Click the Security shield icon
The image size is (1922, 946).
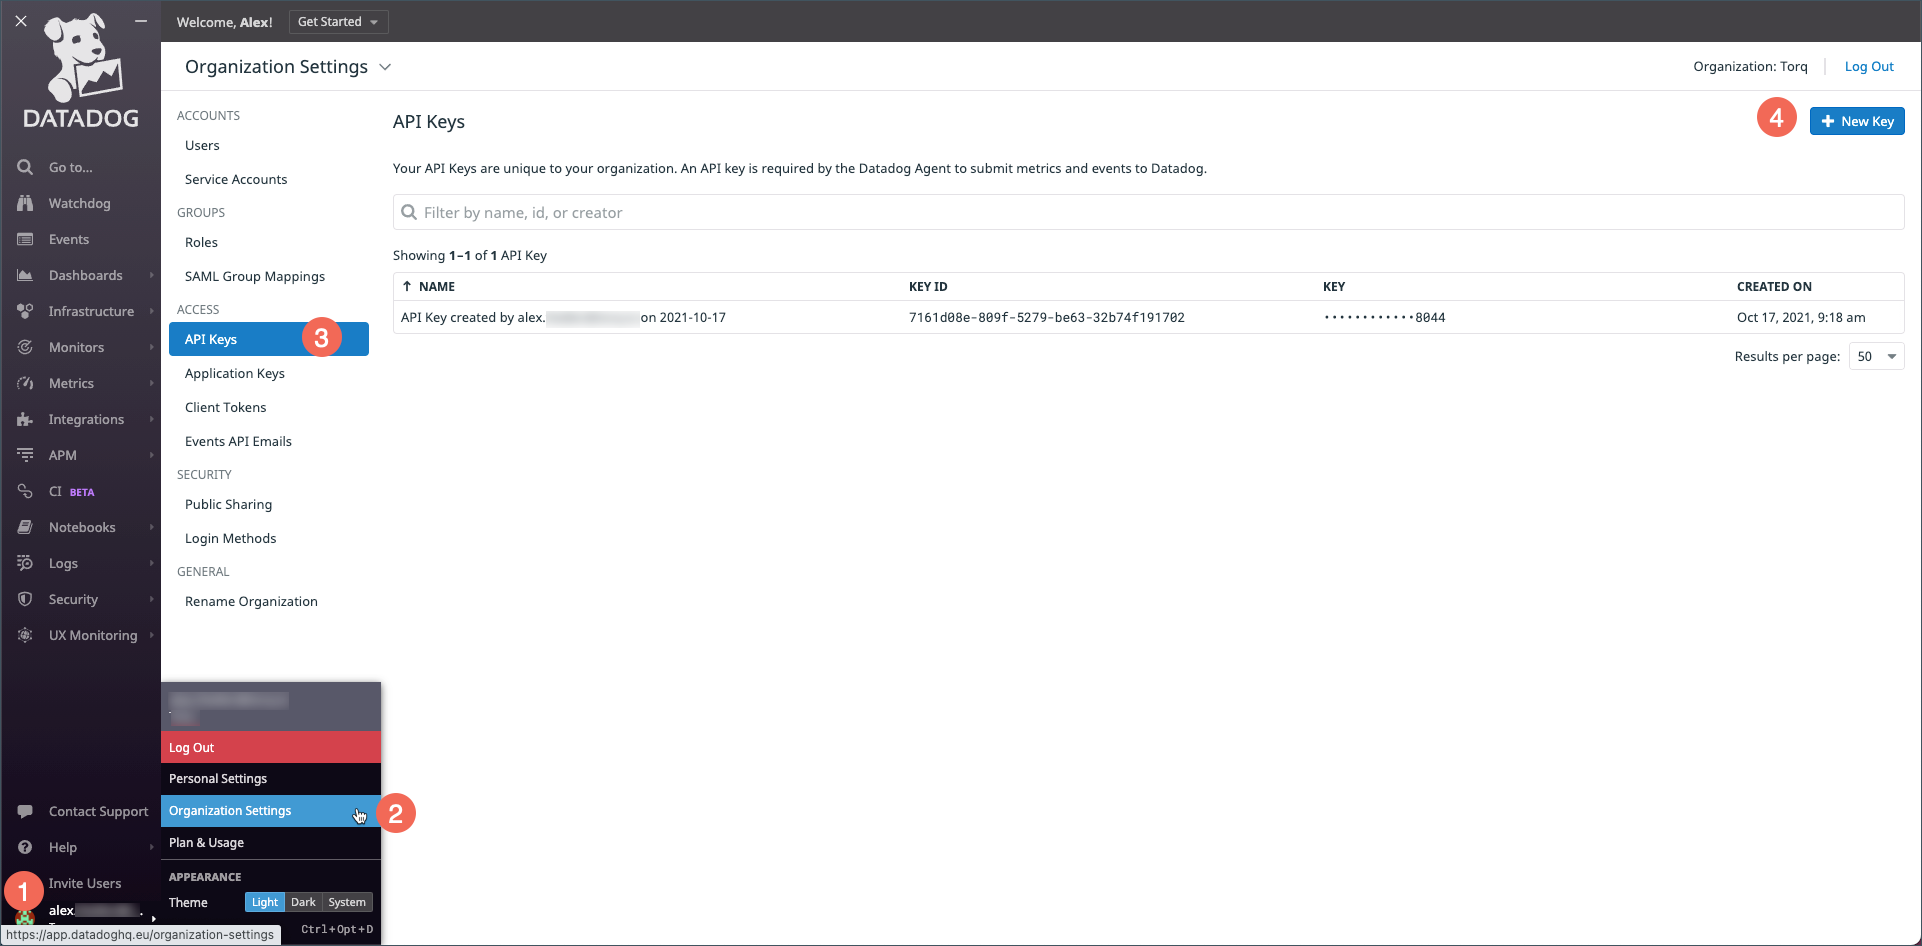point(25,599)
